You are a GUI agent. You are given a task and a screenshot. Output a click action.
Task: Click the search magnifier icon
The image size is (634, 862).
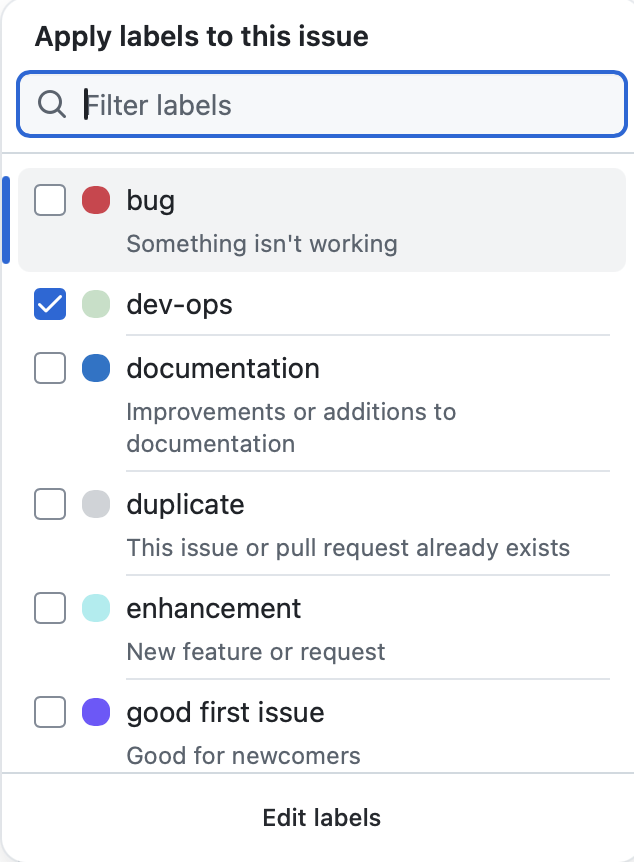(51, 104)
